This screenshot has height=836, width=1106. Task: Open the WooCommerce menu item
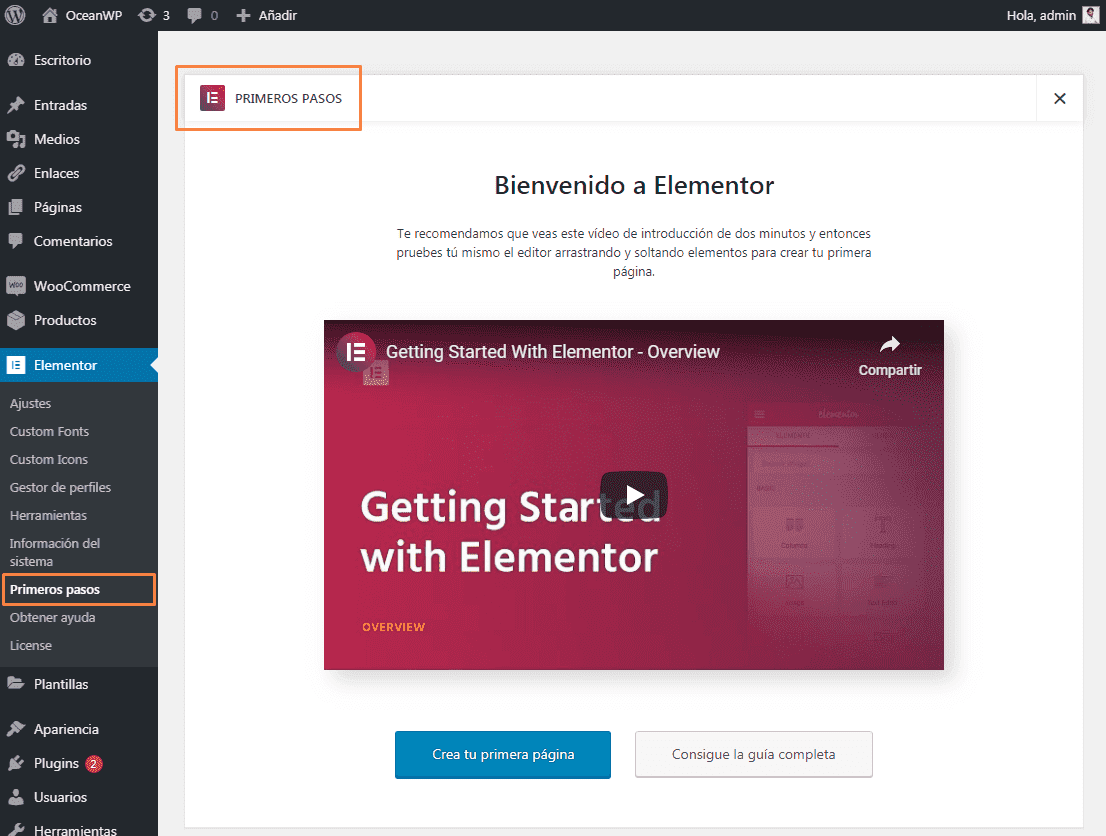click(x=82, y=286)
